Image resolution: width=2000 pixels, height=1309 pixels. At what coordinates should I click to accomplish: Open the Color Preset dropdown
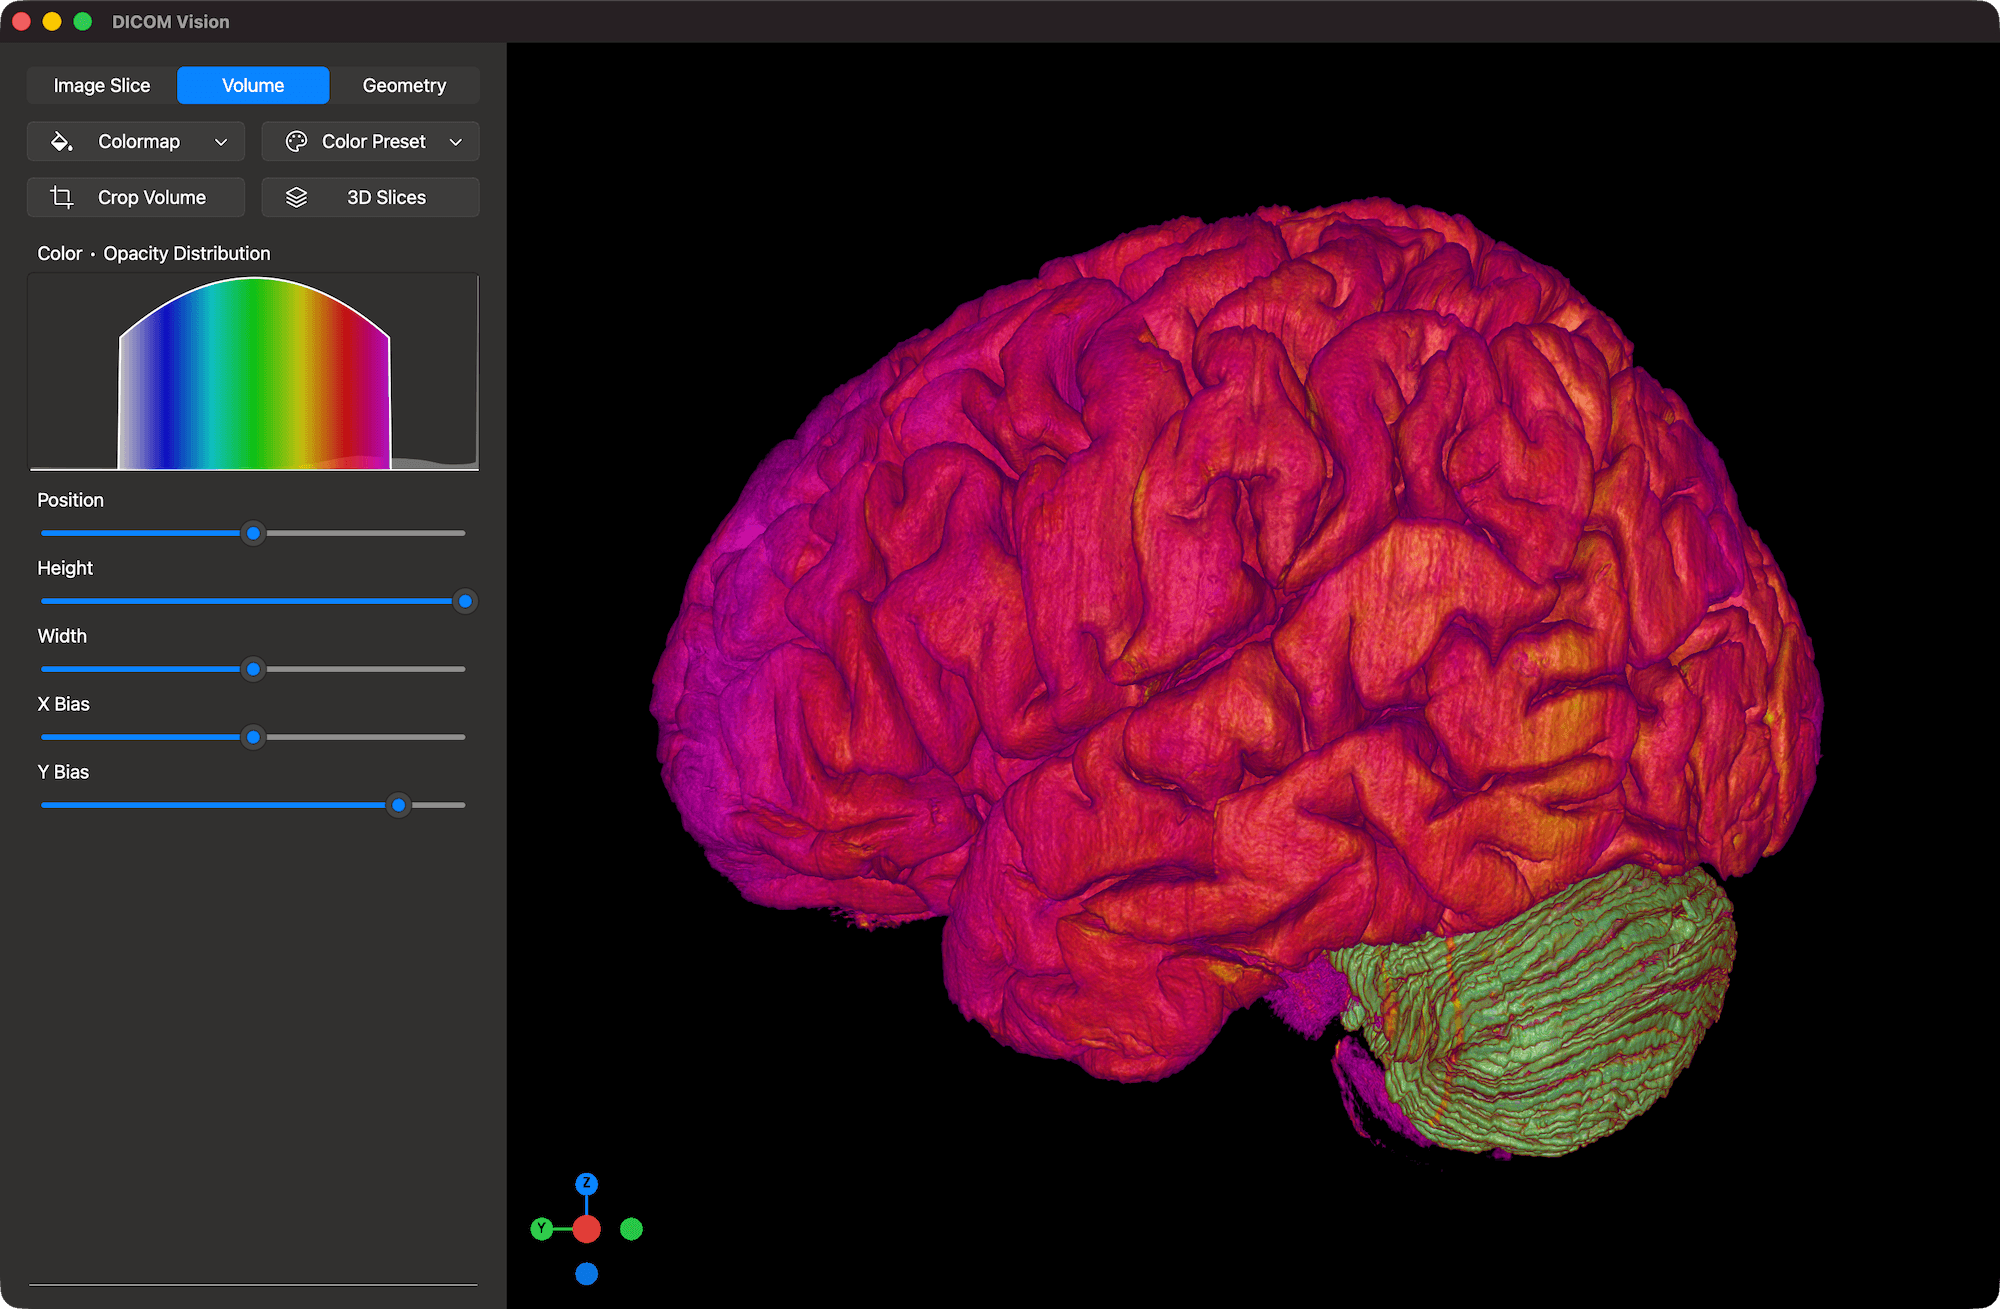tap(456, 141)
